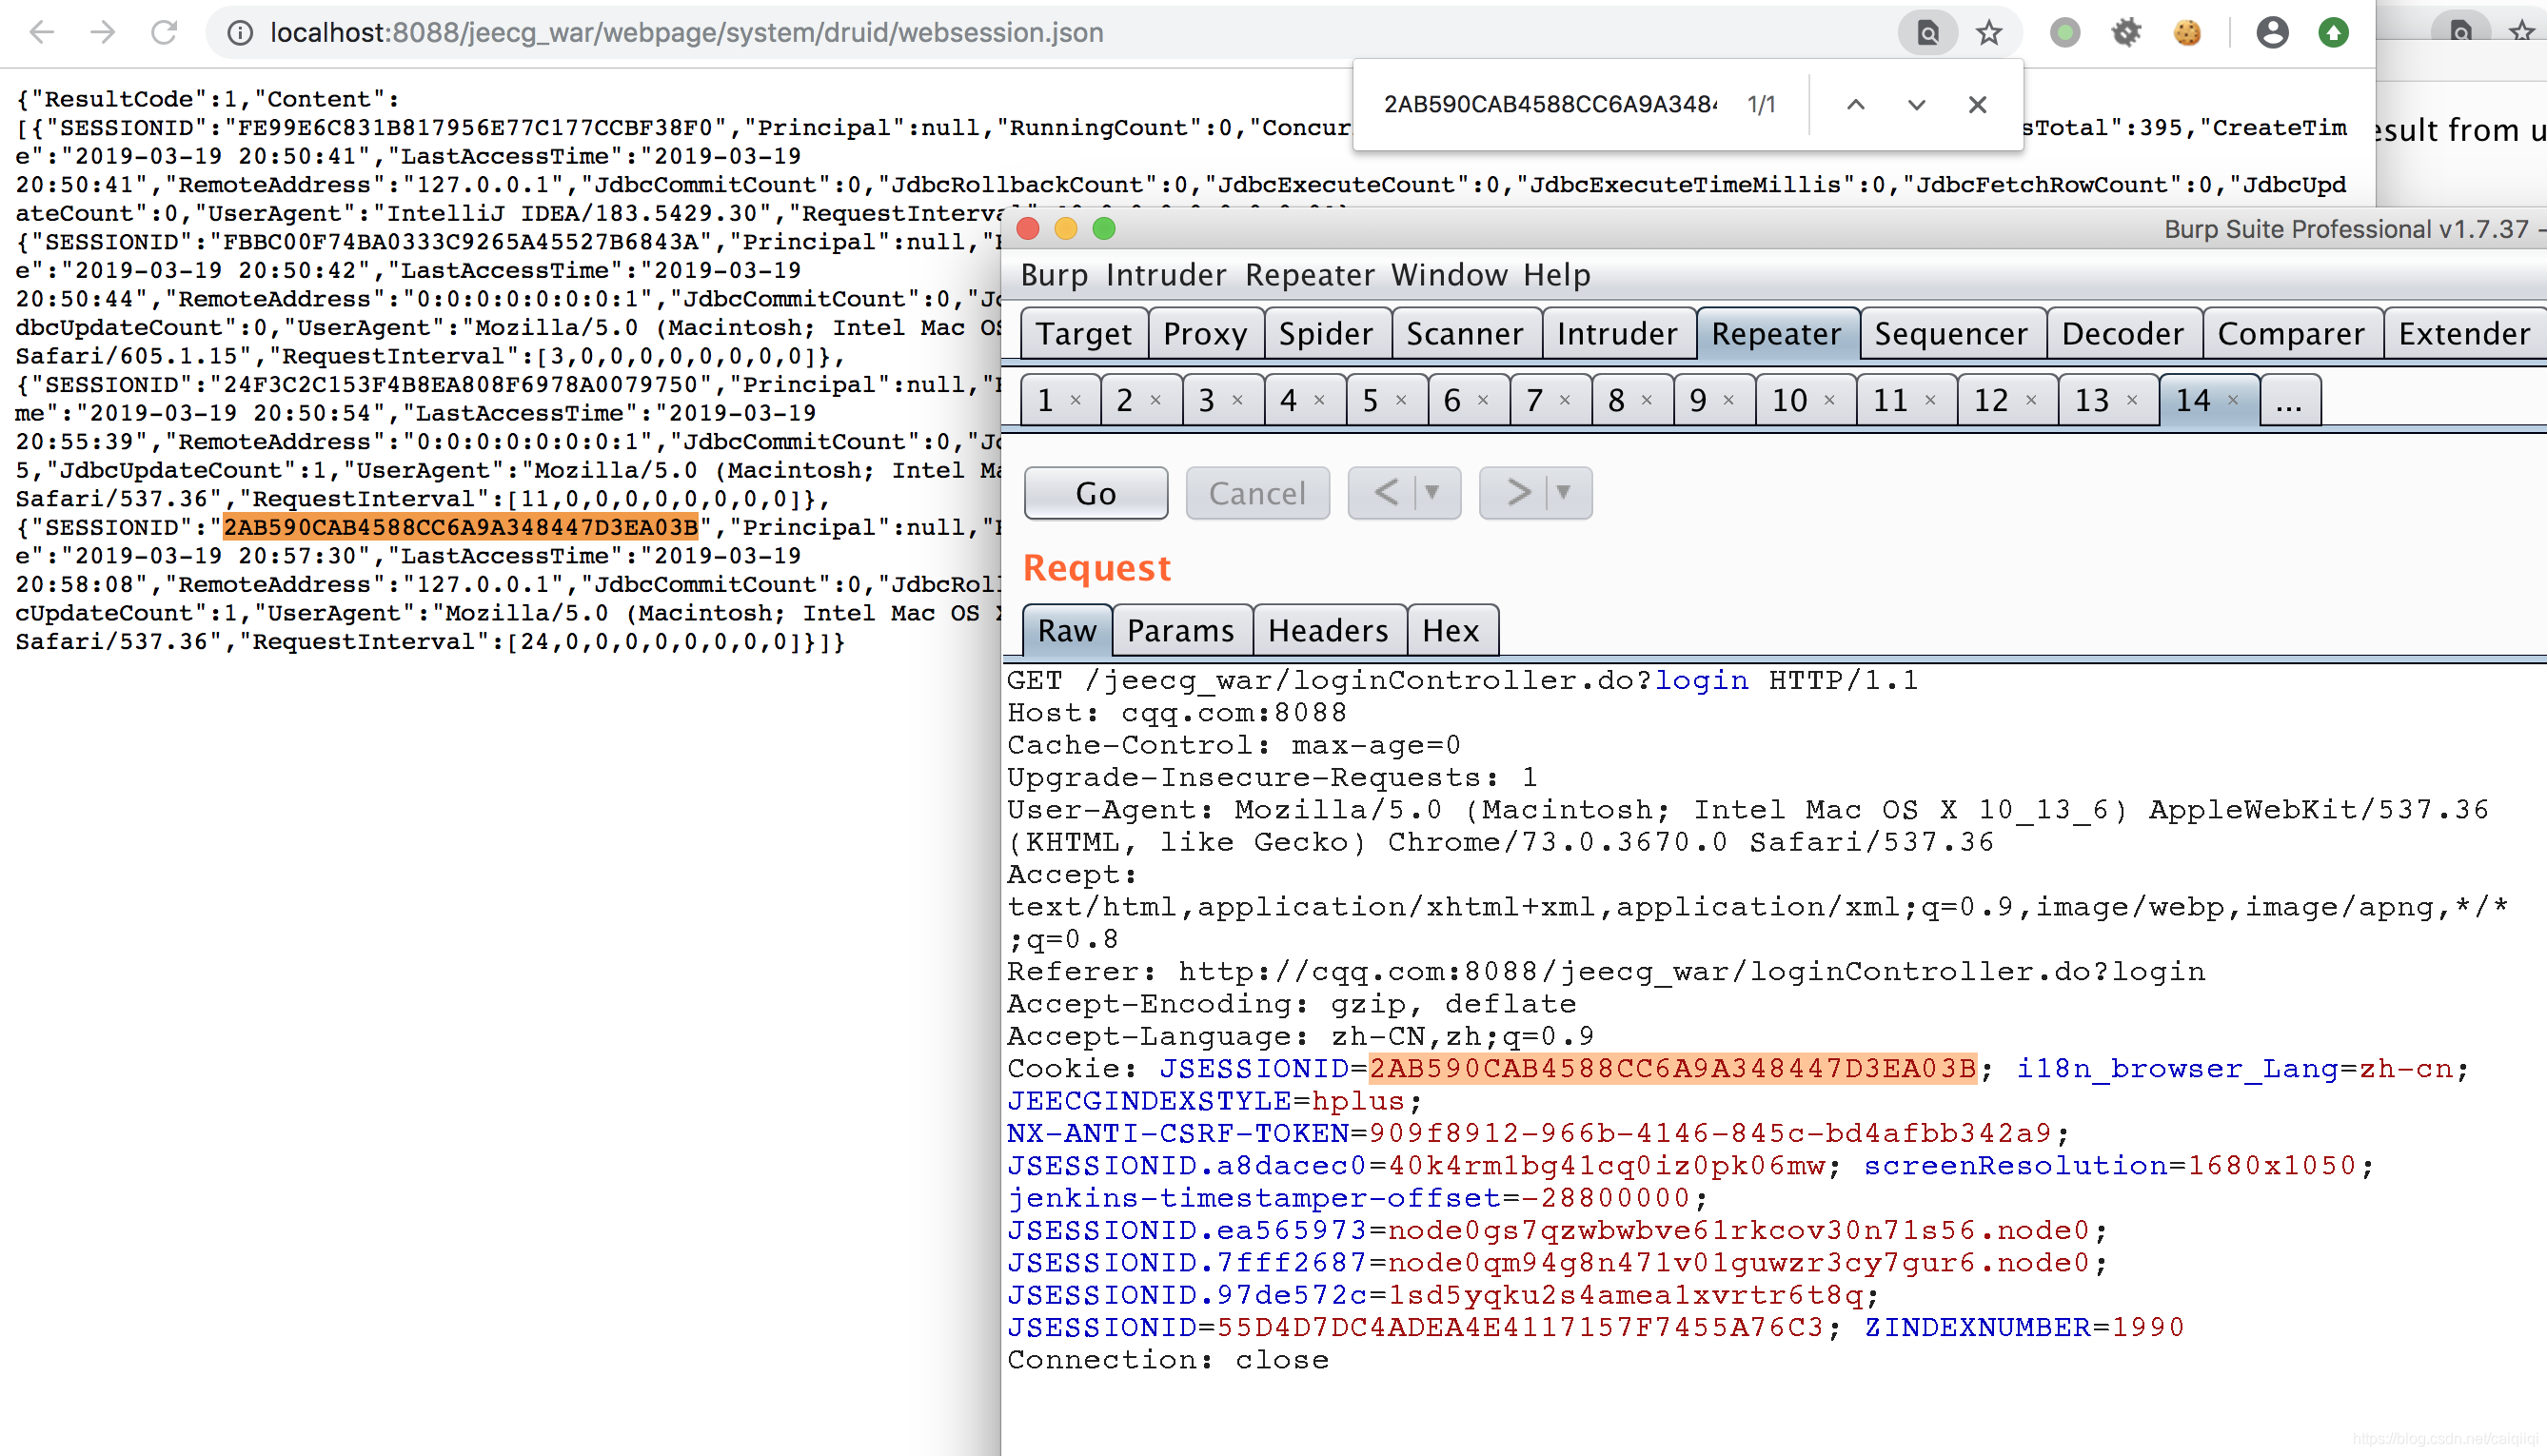2547x1456 pixels.
Task: Go to next find result arrow
Action: coord(1916,104)
